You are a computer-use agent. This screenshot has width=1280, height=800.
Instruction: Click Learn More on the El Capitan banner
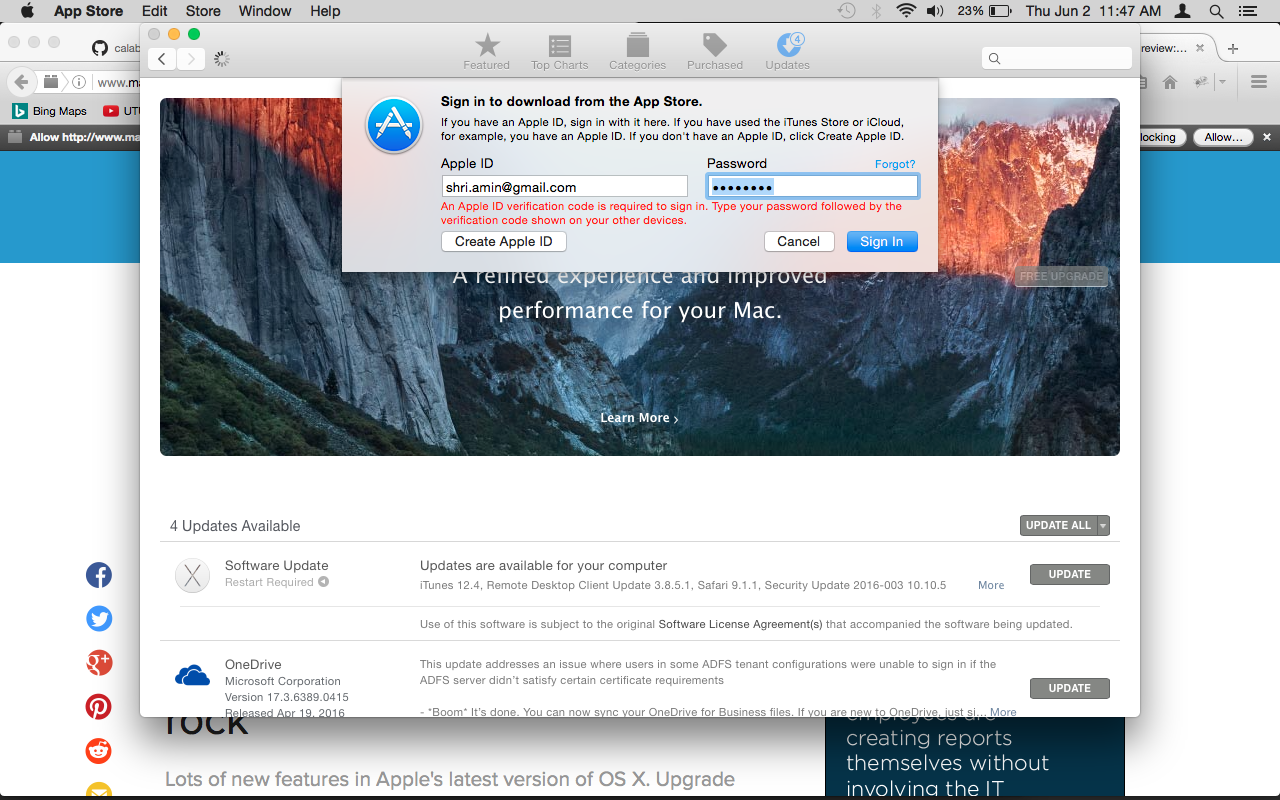[x=639, y=418]
